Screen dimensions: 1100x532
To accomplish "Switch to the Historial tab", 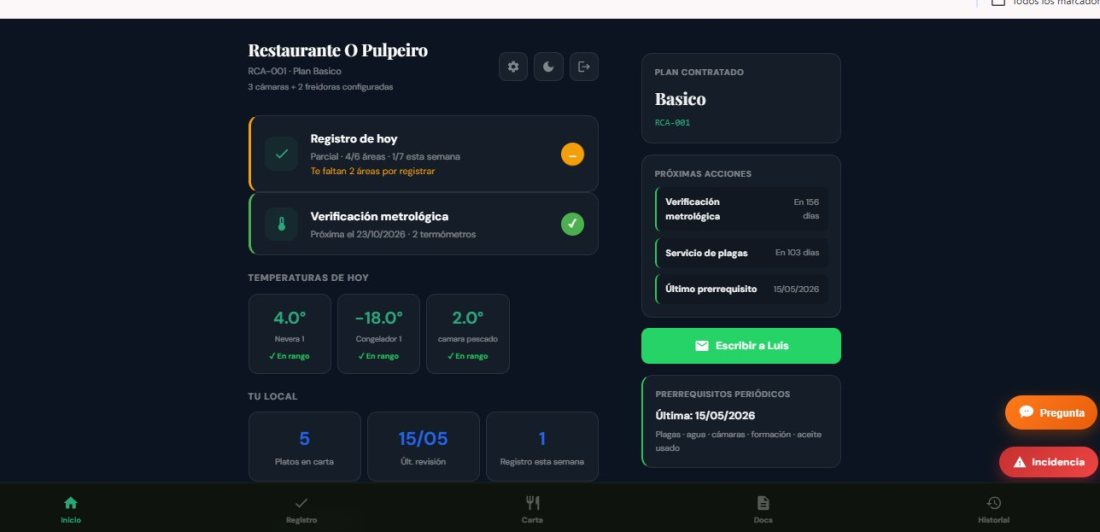I will [x=994, y=510].
